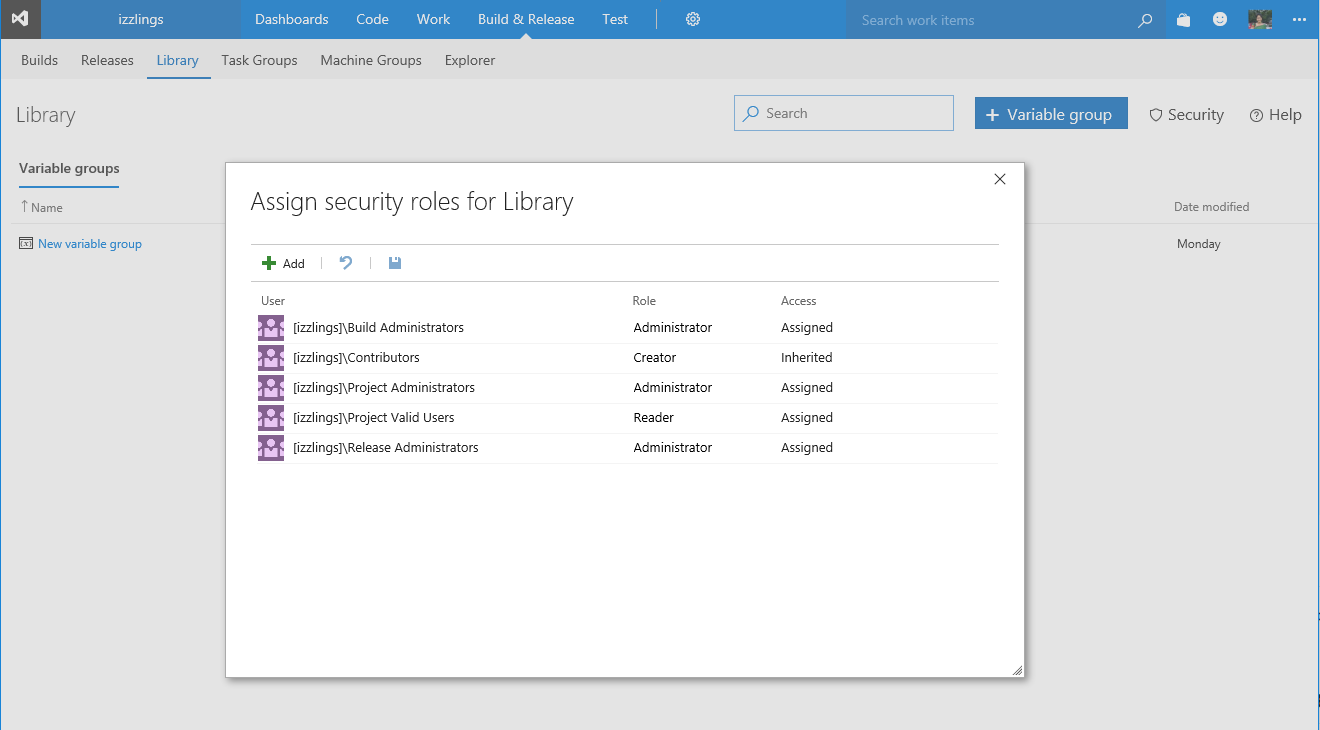
Task: Select the Build Administrators row
Action: (x=378, y=328)
